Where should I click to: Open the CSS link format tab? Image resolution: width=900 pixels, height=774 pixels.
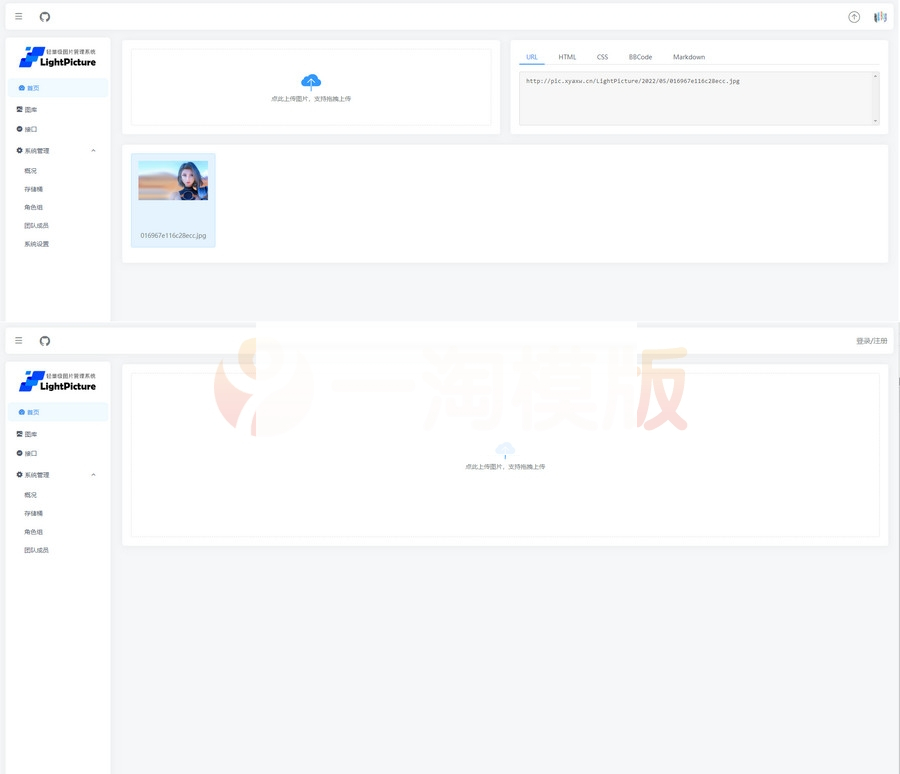602,57
